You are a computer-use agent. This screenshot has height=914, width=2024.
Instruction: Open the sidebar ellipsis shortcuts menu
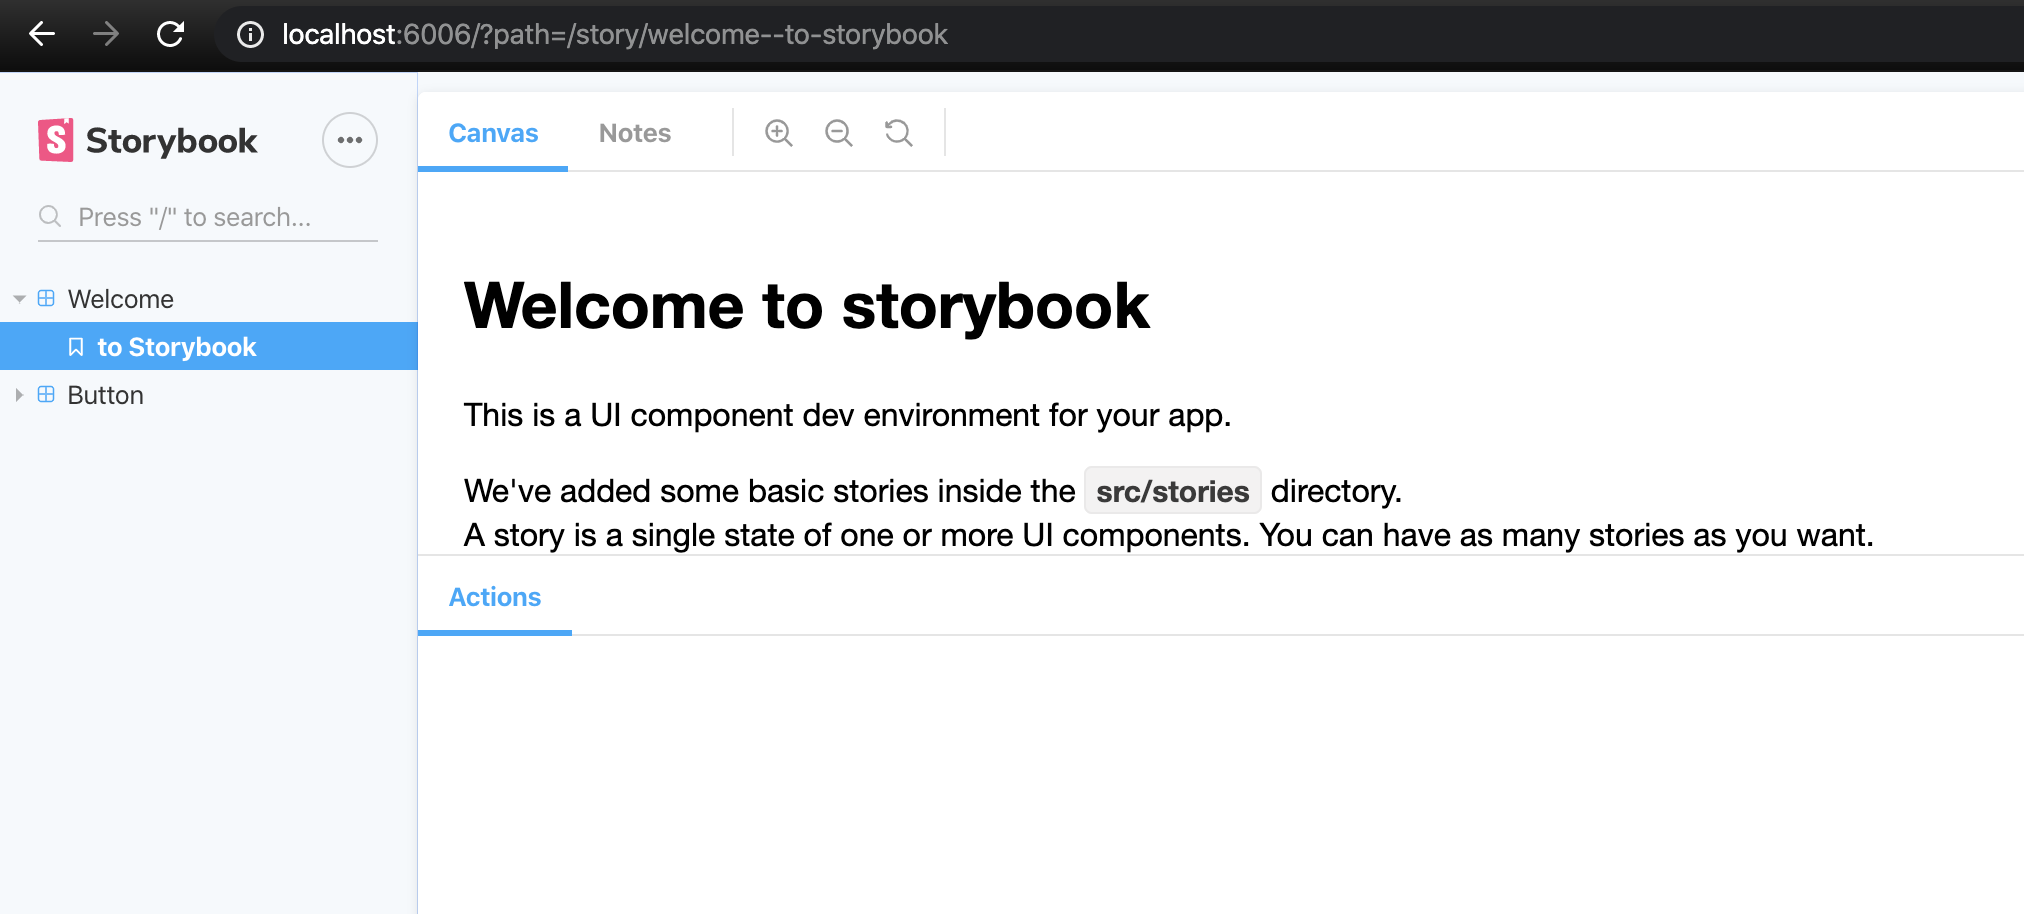click(x=349, y=140)
